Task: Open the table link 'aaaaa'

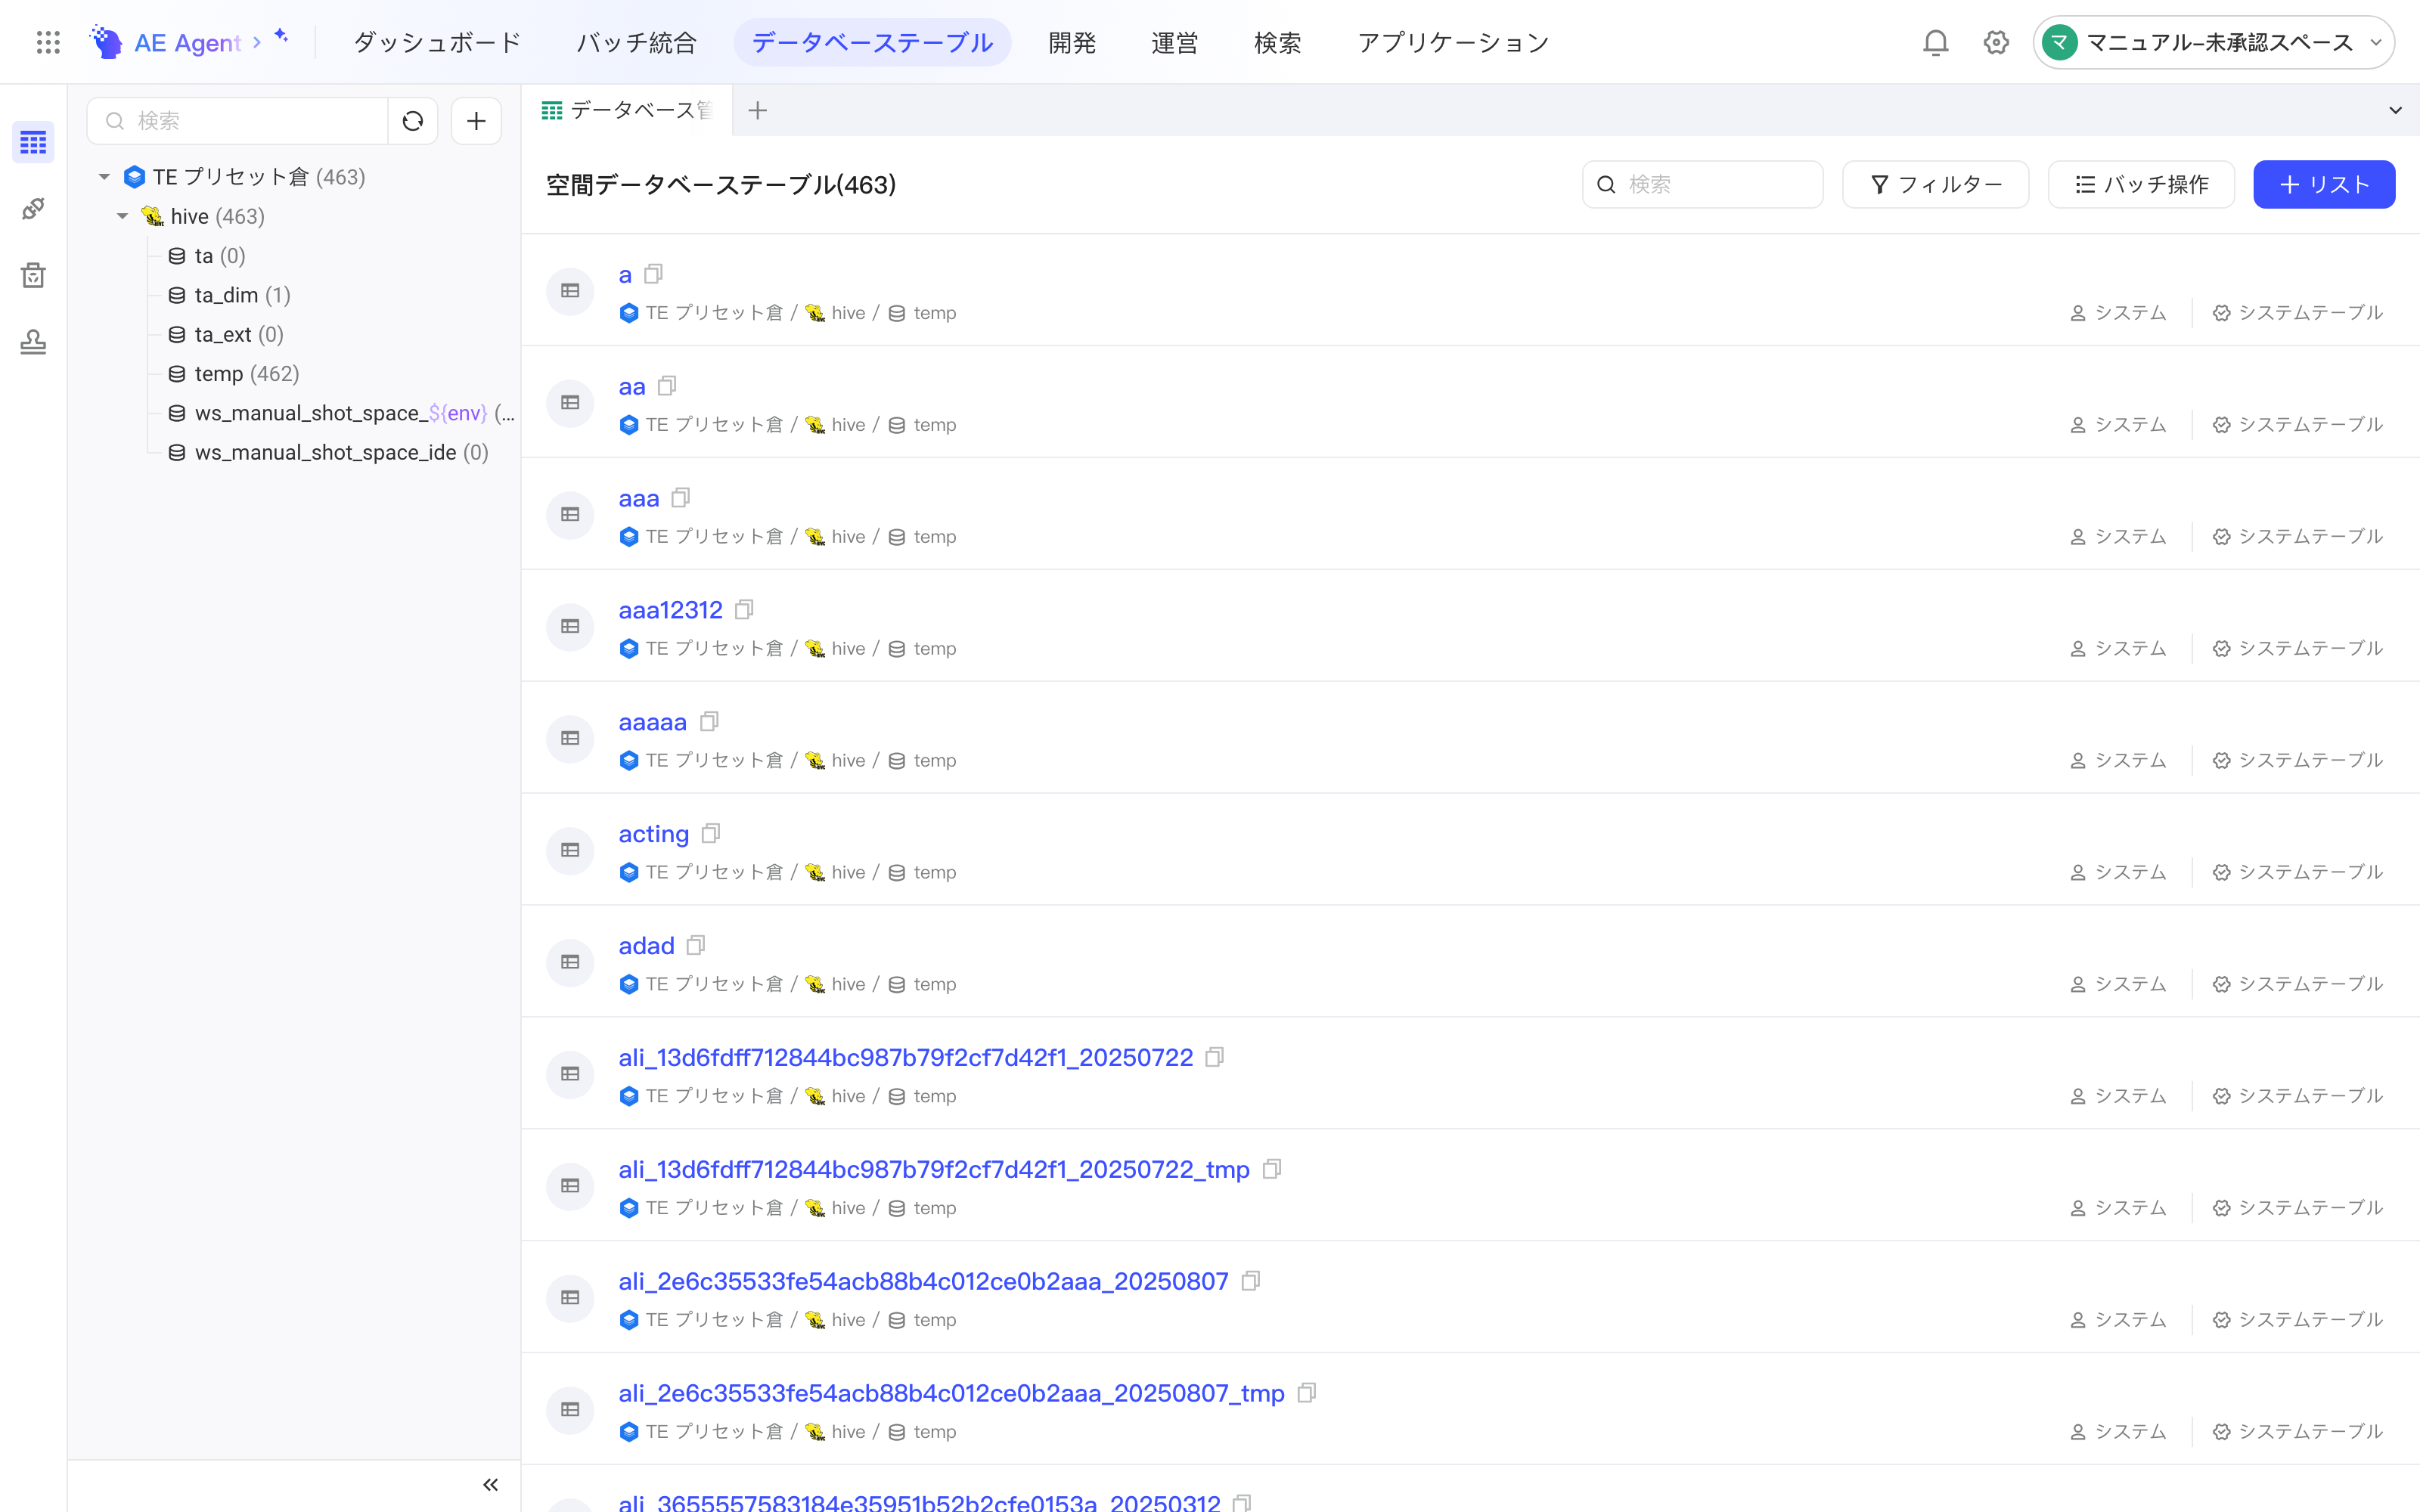Action: pos(652,722)
